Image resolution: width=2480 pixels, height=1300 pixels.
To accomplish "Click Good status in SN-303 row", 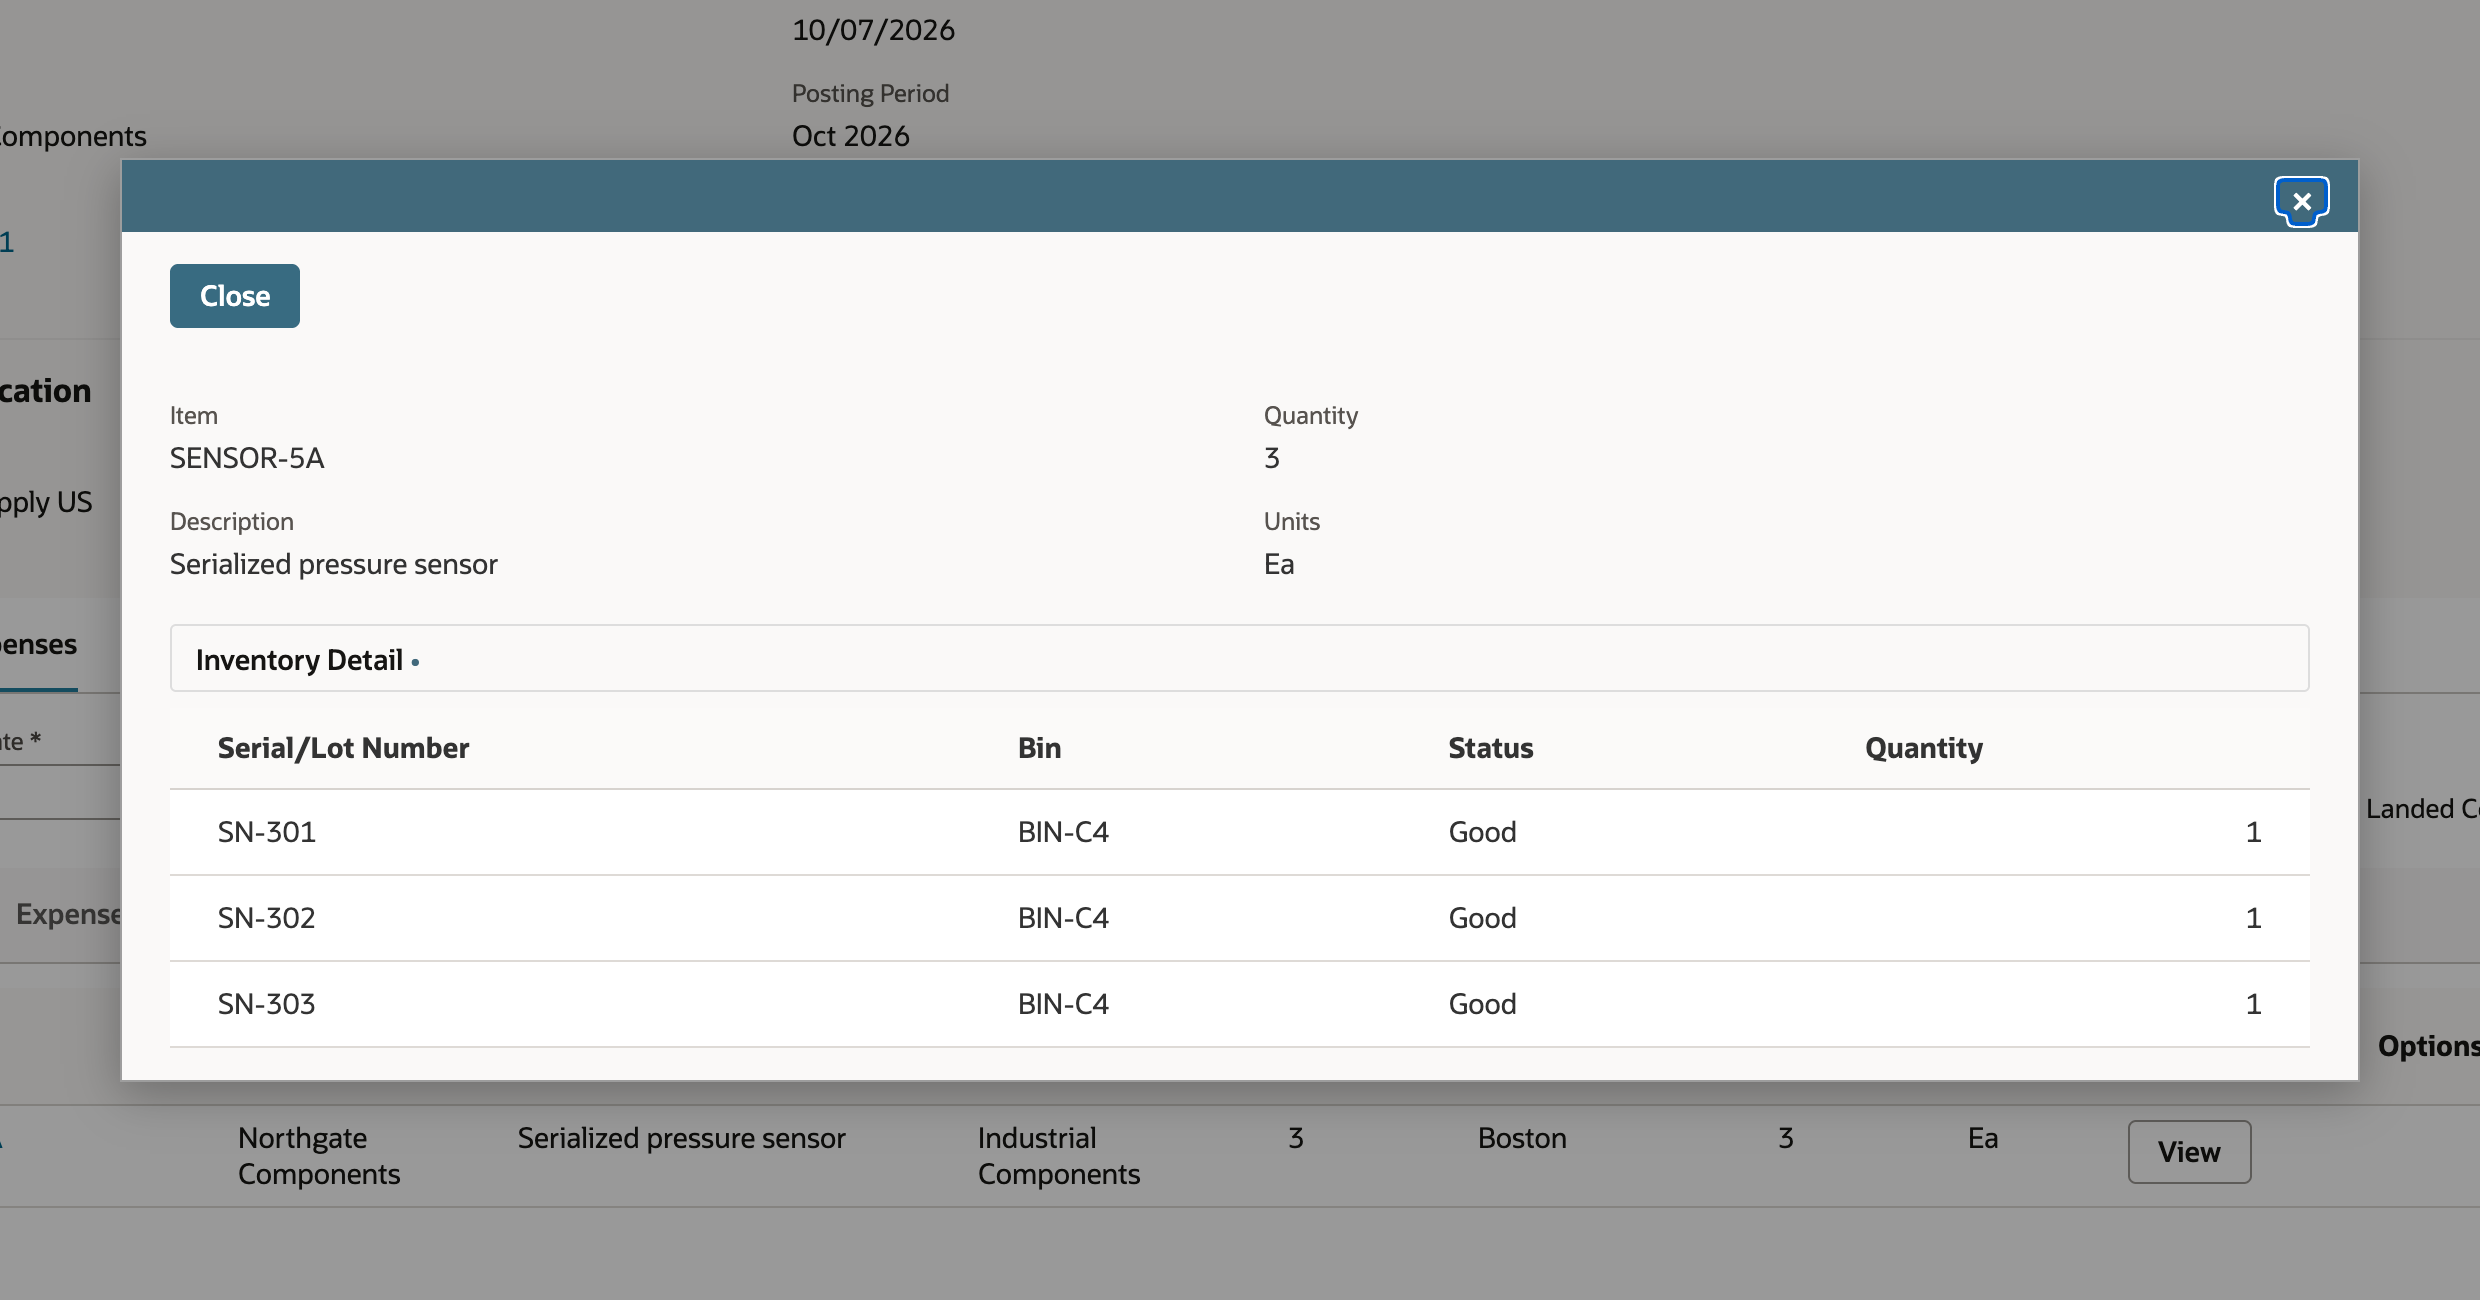I will click(1482, 1004).
